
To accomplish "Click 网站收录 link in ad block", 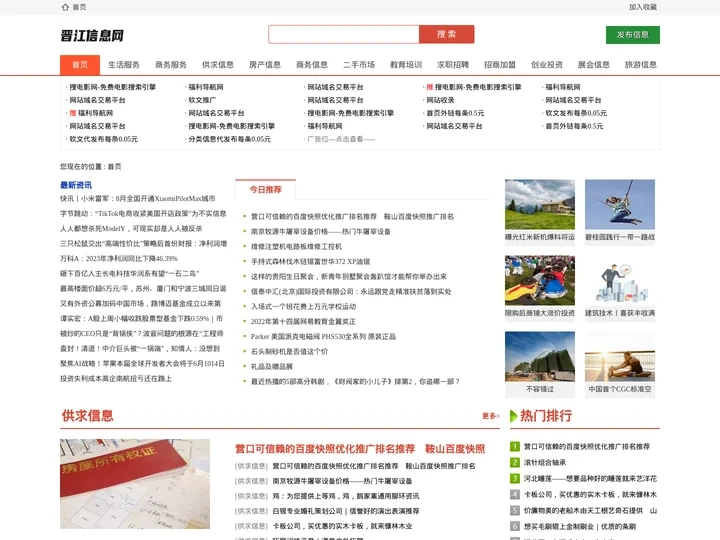I will [x=440, y=100].
